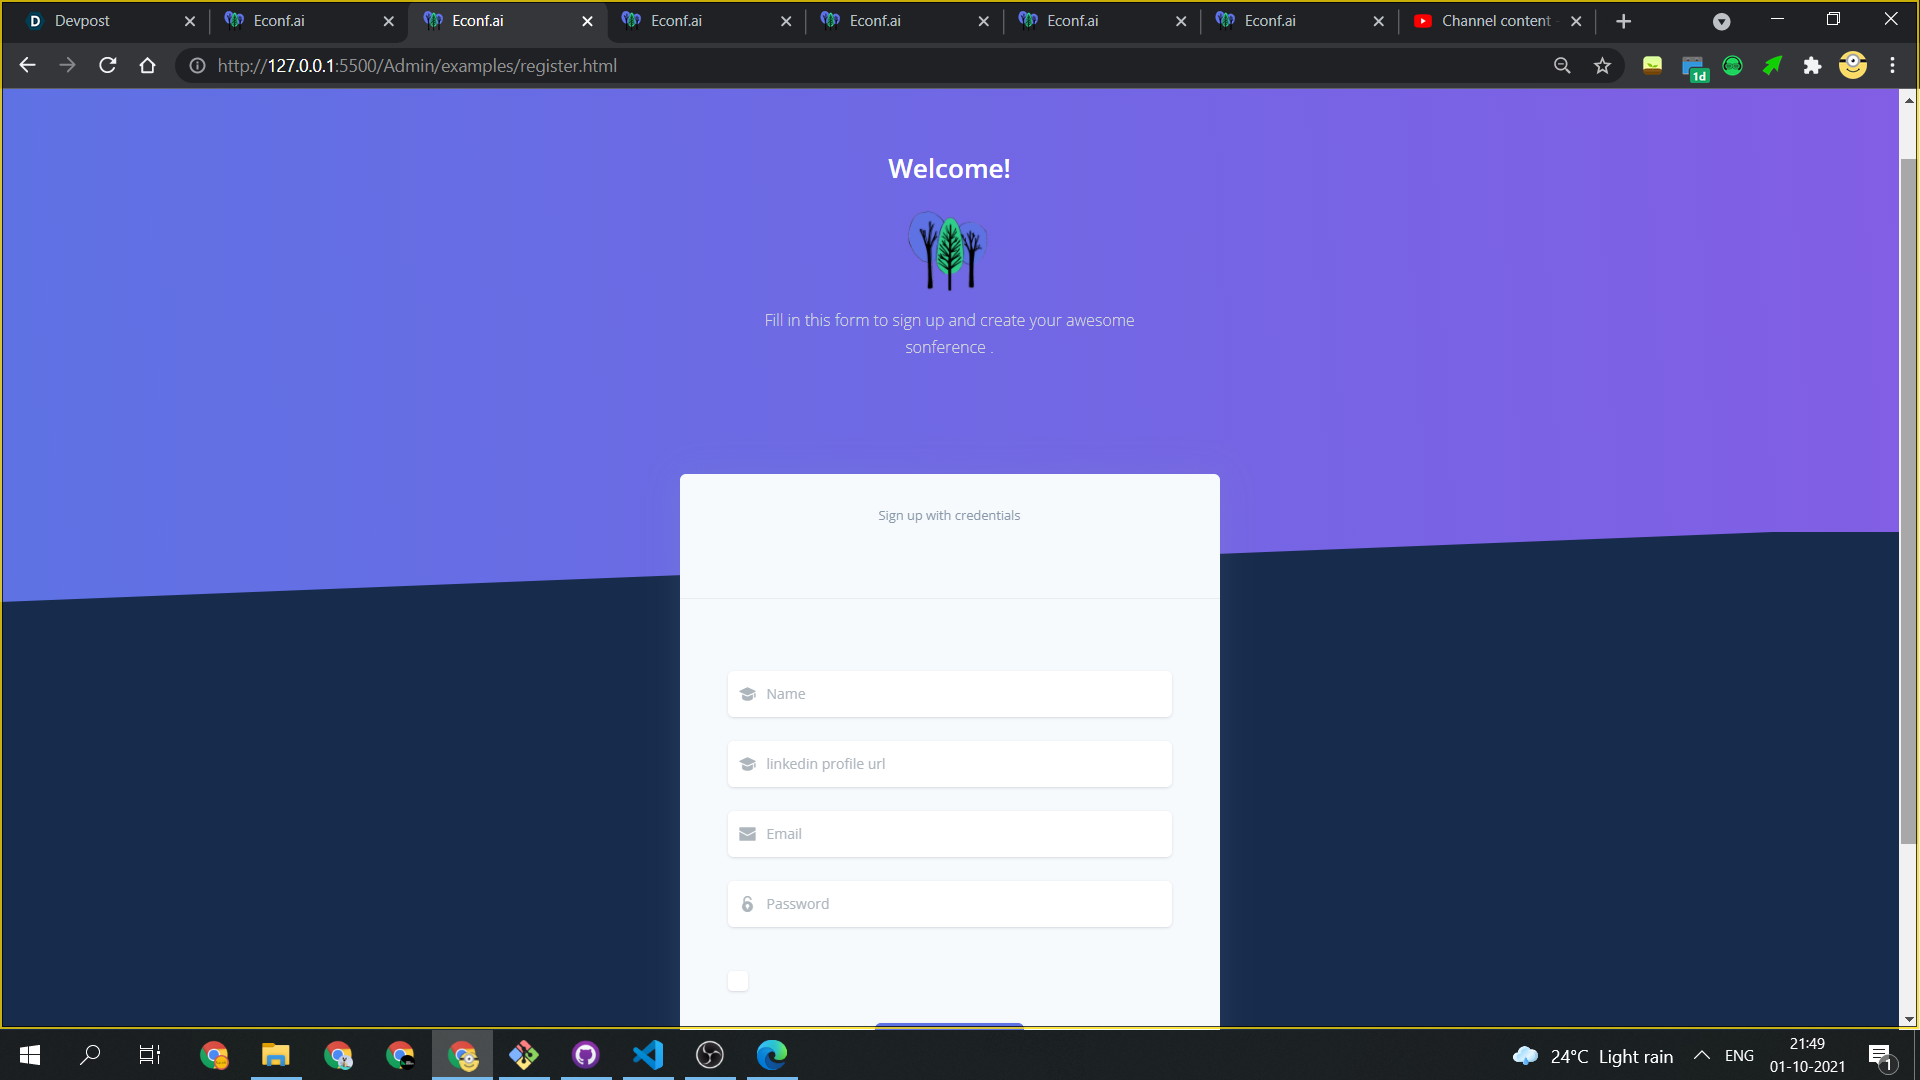This screenshot has height=1080, width=1920.
Task: Open the zoom magnifier icon in address bar
Action: 1562,66
